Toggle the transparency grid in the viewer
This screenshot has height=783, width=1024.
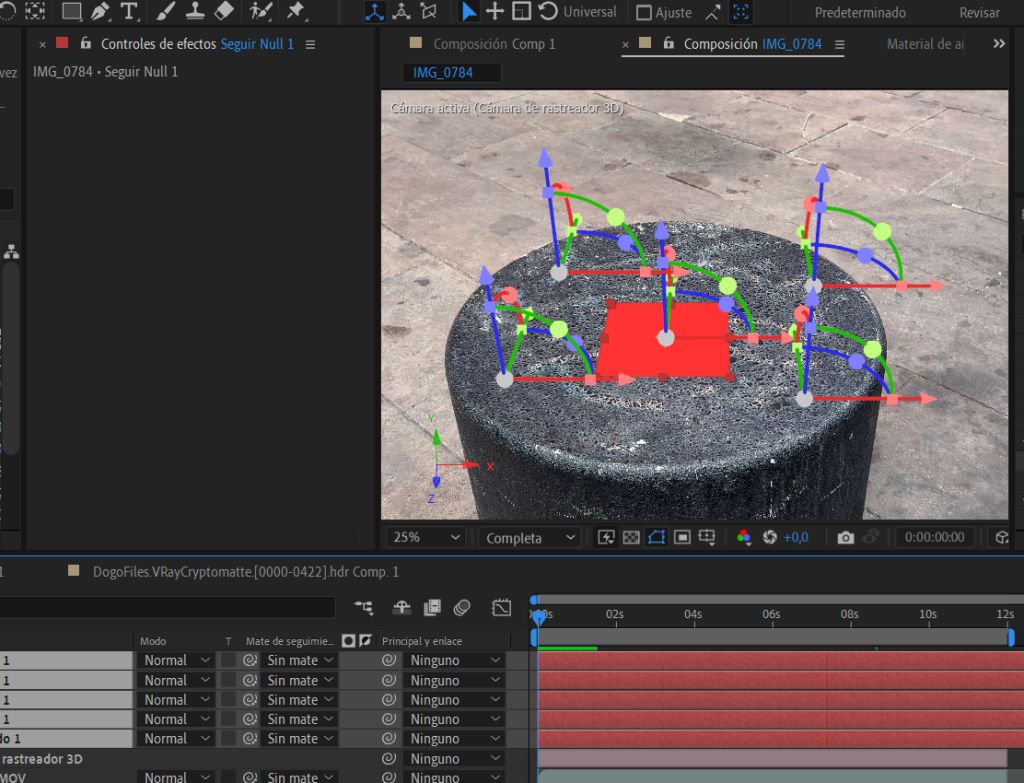[x=630, y=537]
